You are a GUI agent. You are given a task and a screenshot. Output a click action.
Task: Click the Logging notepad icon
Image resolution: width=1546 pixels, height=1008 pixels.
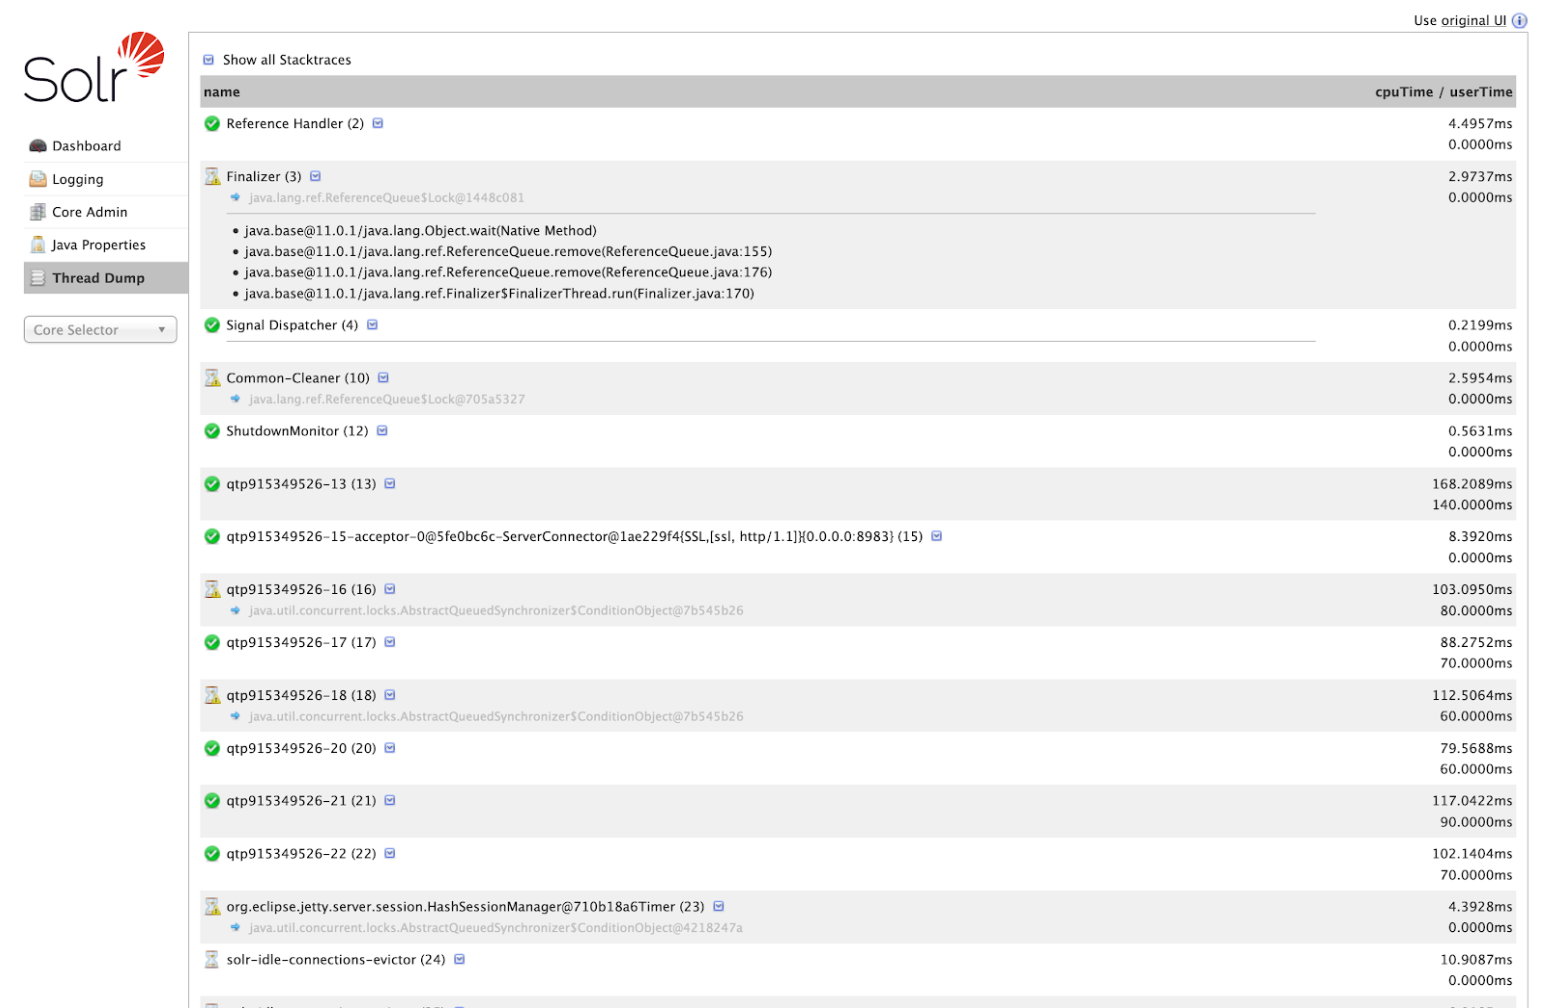[x=38, y=179]
